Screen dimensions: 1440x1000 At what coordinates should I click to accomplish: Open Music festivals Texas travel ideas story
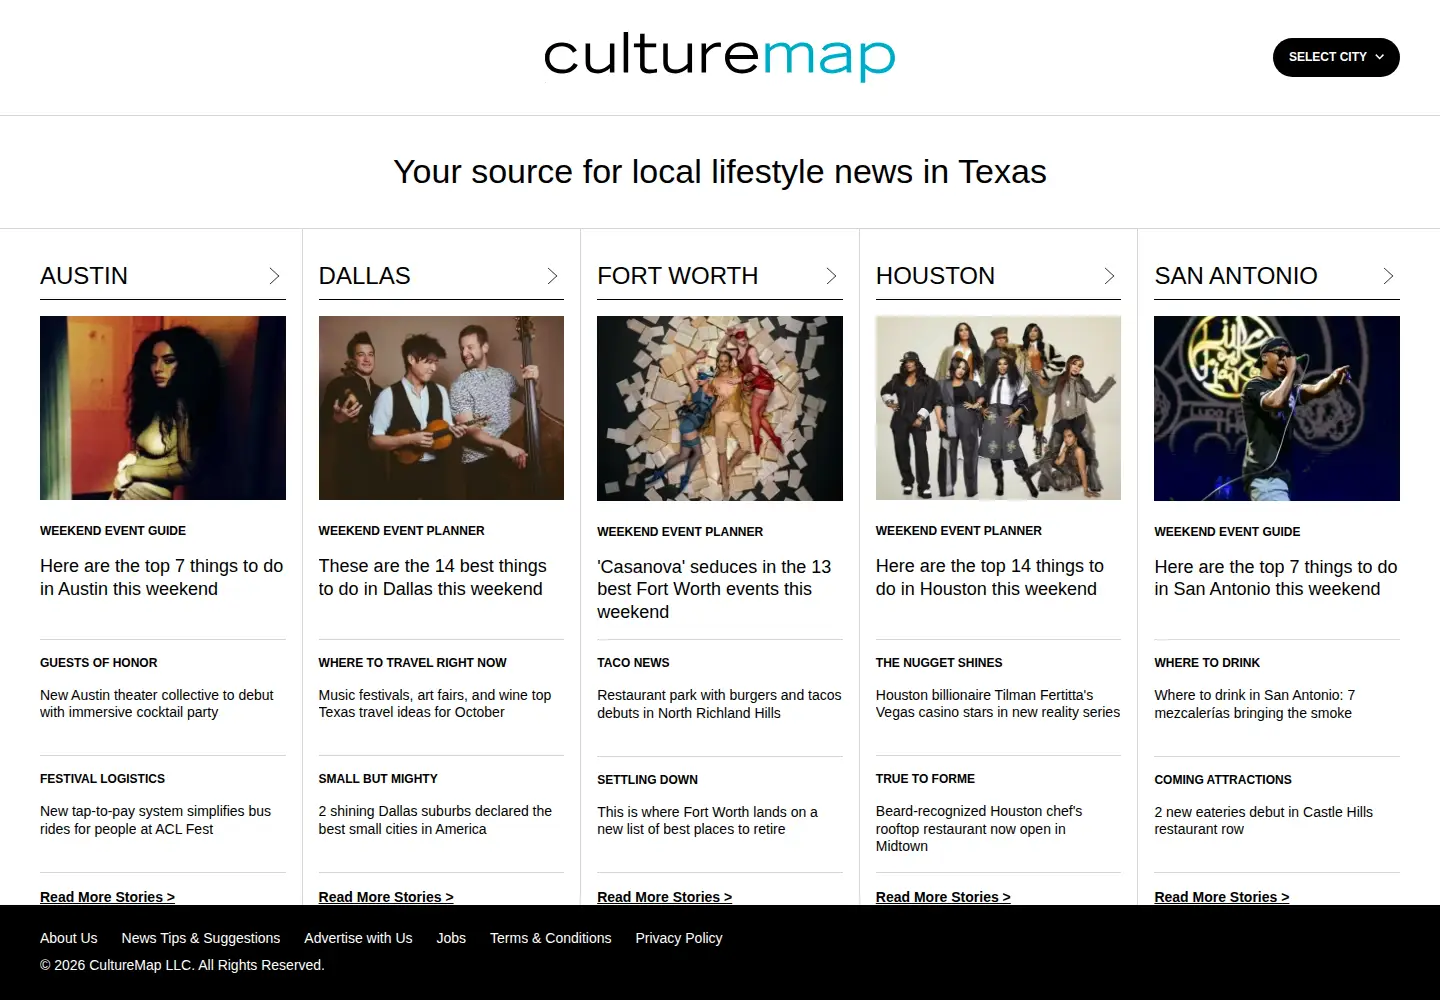435,704
